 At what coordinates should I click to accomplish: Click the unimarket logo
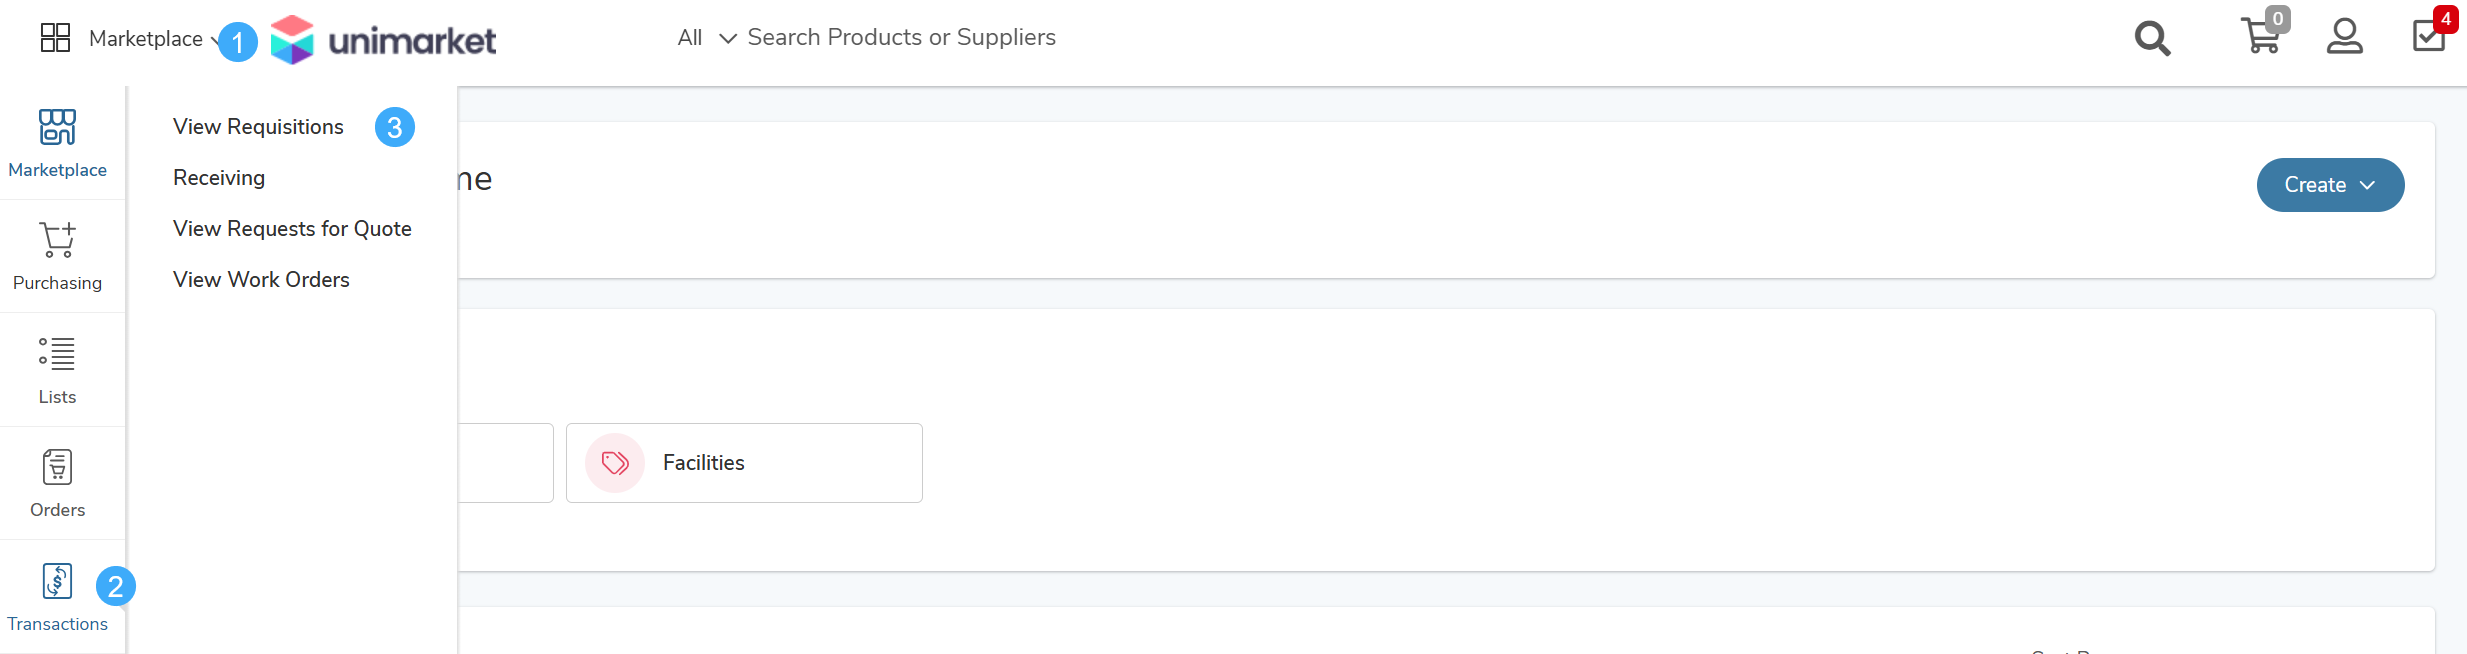[383, 40]
